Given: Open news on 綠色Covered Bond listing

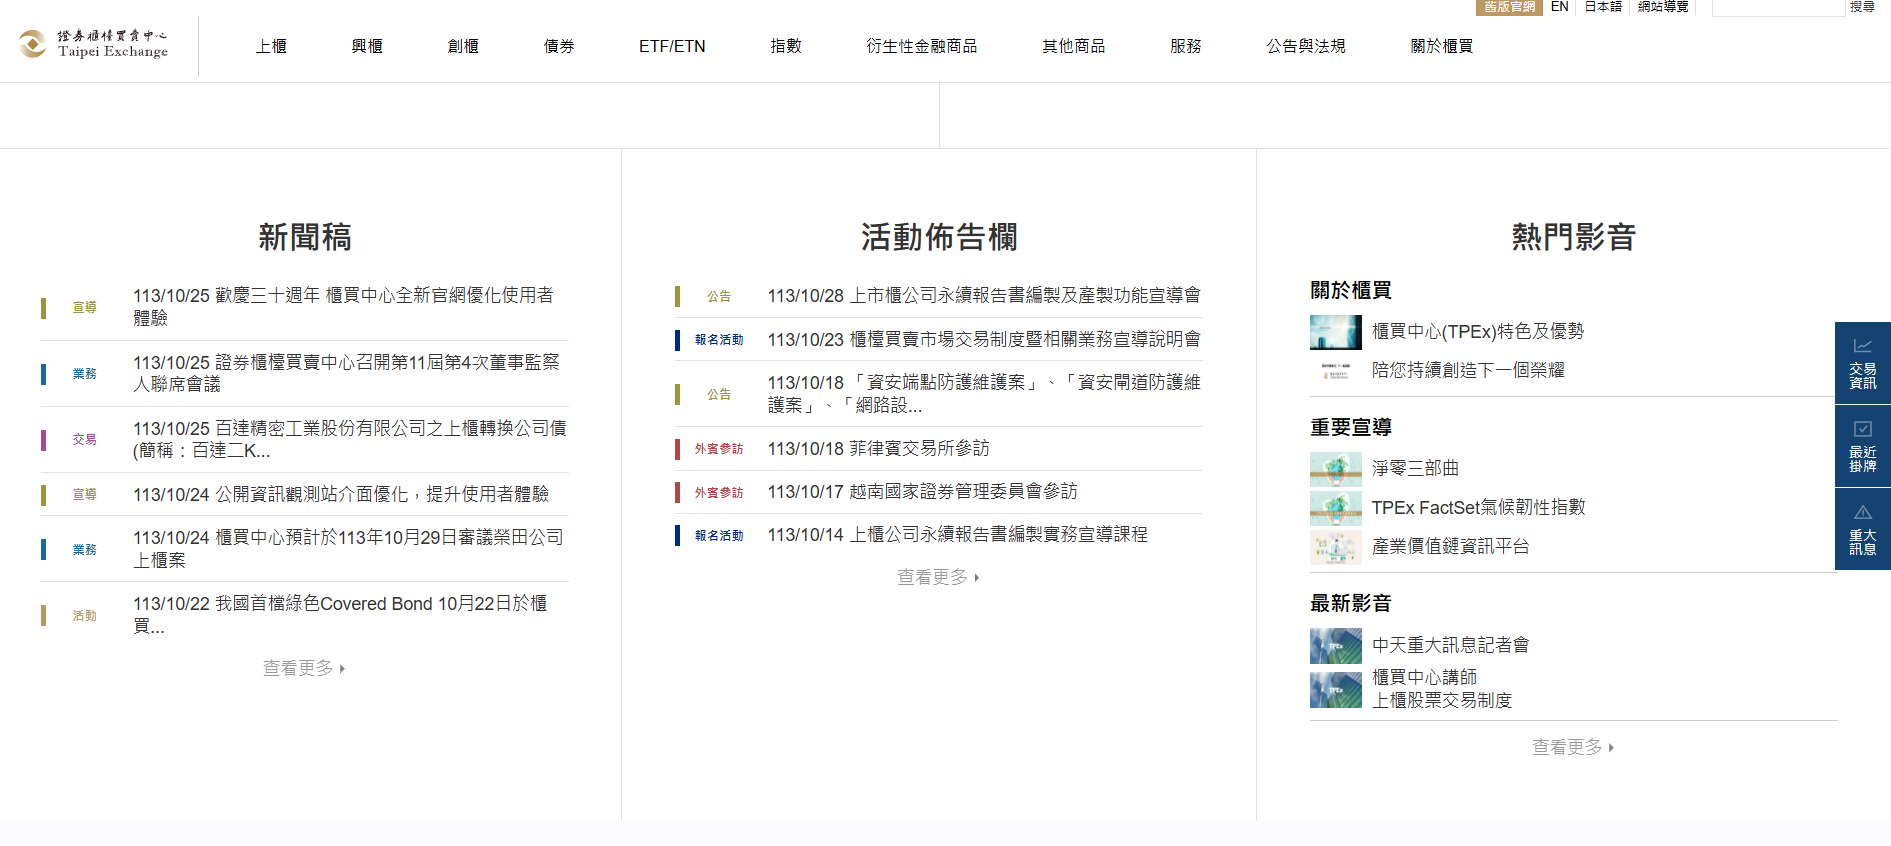Looking at the screenshot, I should [x=340, y=615].
